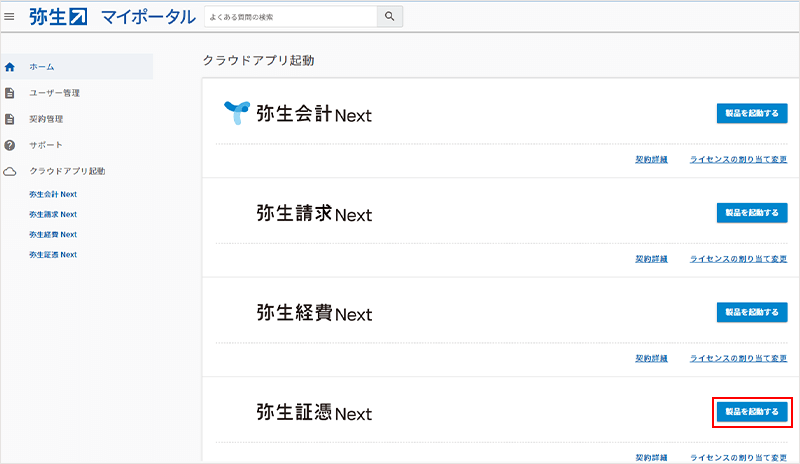
Task: Click the cloud icon in sidebar
Action: pyautogui.click(x=10, y=171)
